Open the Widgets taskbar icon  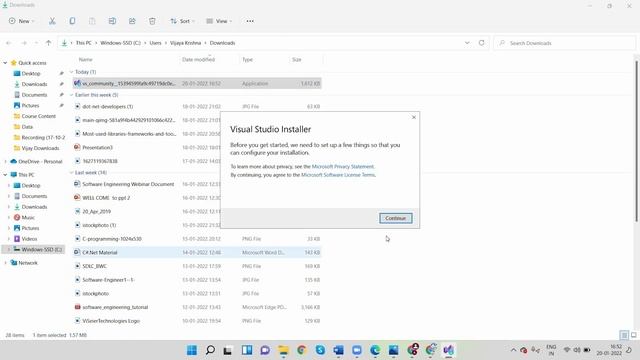pyautogui.click(x=247, y=350)
